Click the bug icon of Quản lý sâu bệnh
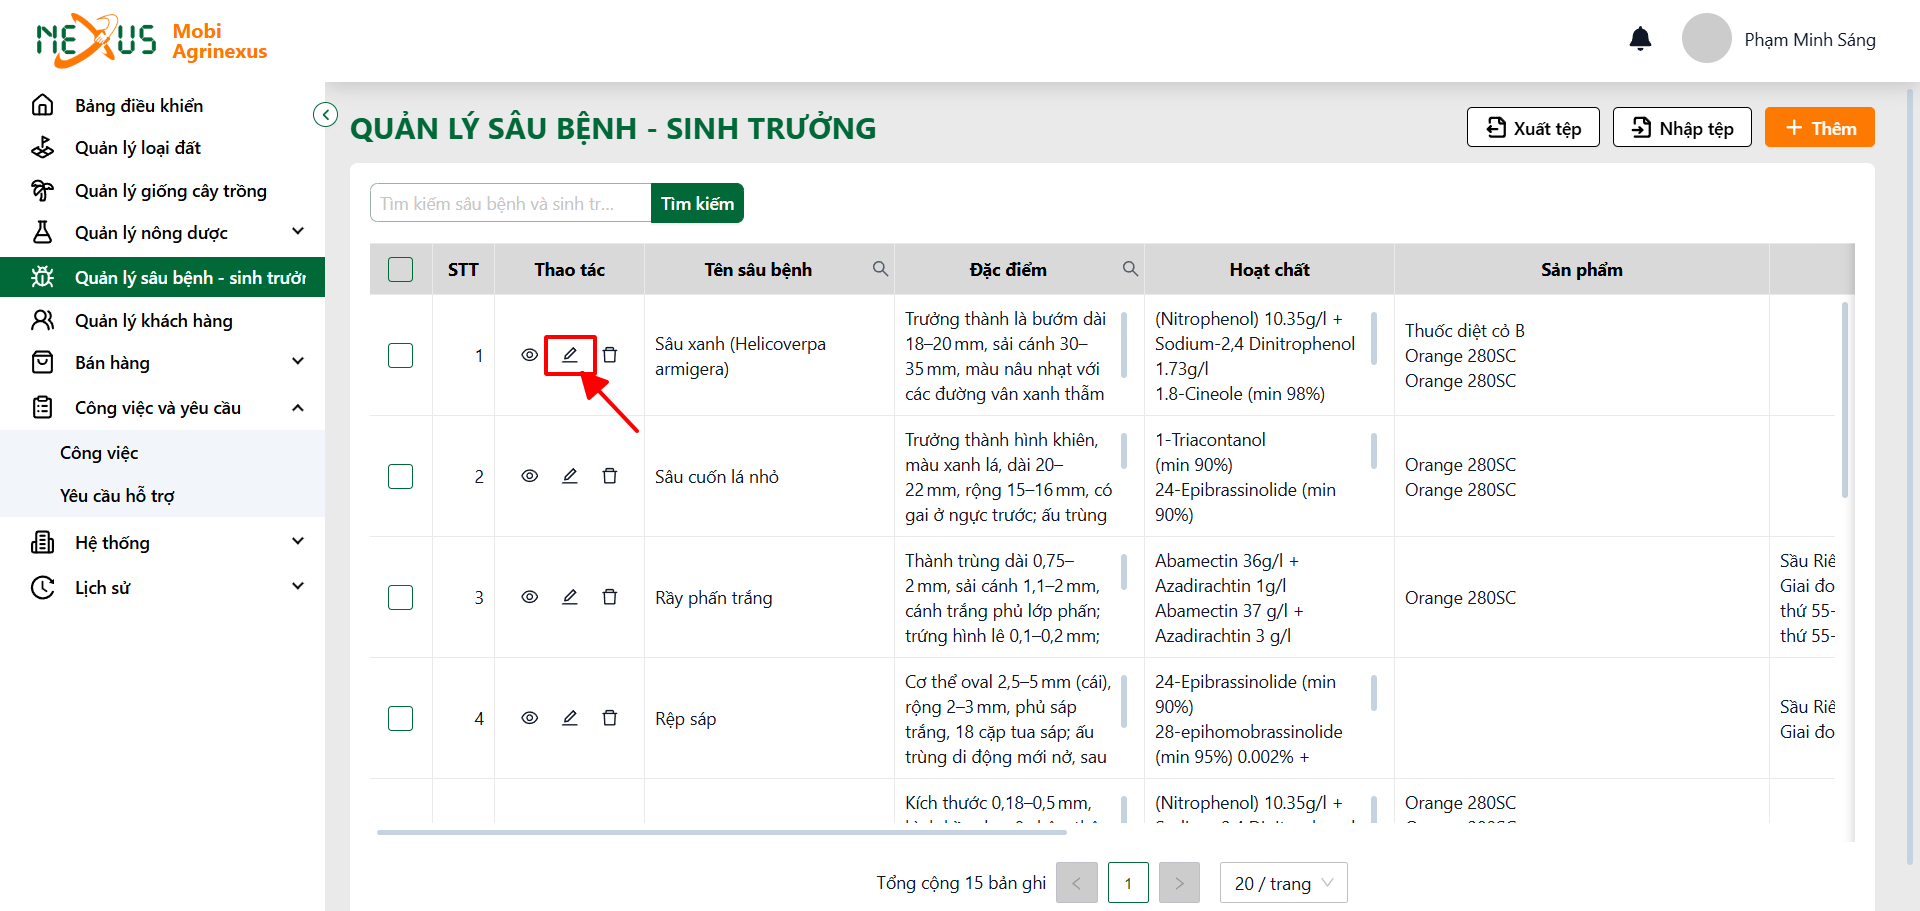The height and width of the screenshot is (911, 1920). click(x=43, y=277)
